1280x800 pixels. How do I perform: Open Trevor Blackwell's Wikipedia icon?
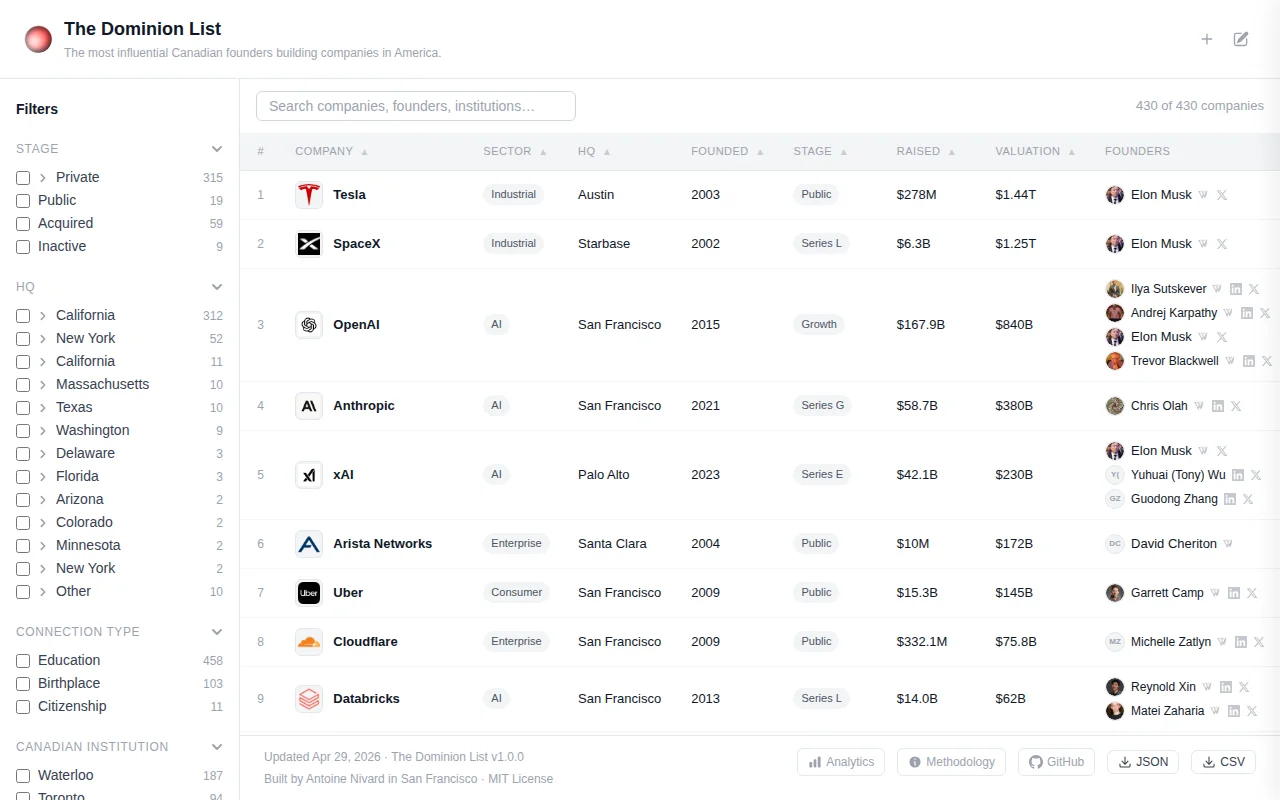tap(1230, 361)
